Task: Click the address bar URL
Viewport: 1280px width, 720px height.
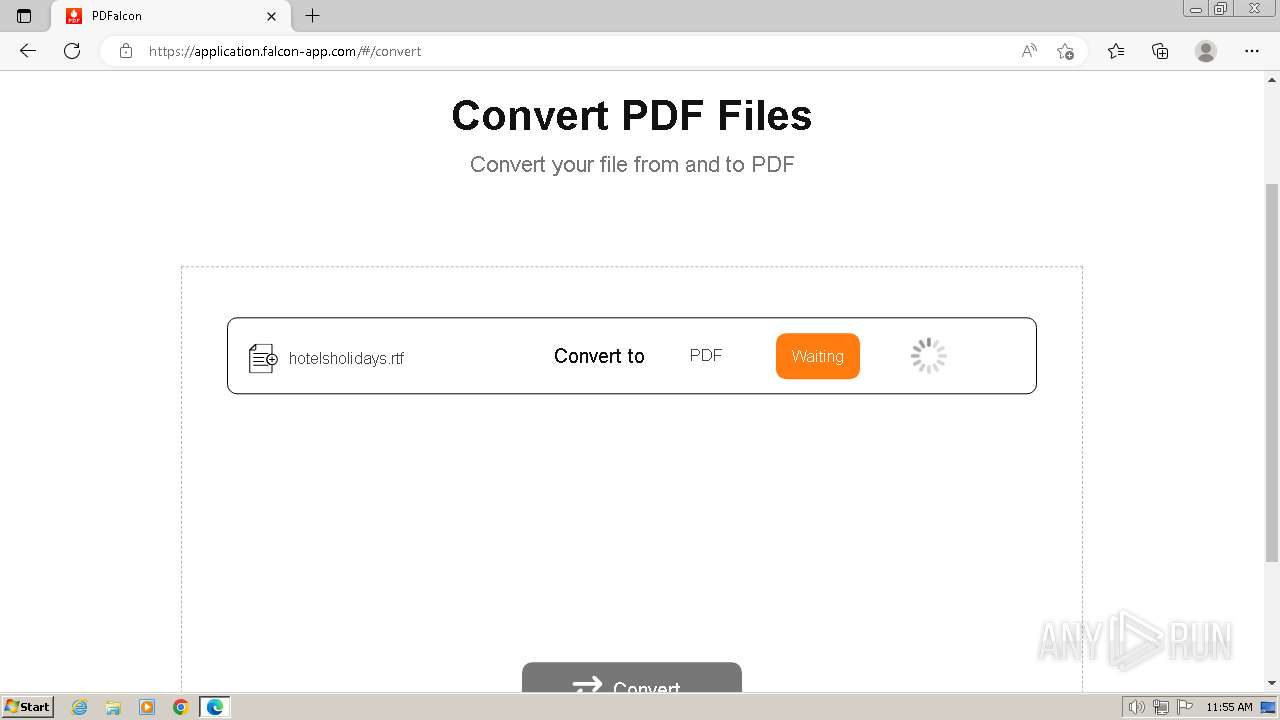Action: [285, 51]
